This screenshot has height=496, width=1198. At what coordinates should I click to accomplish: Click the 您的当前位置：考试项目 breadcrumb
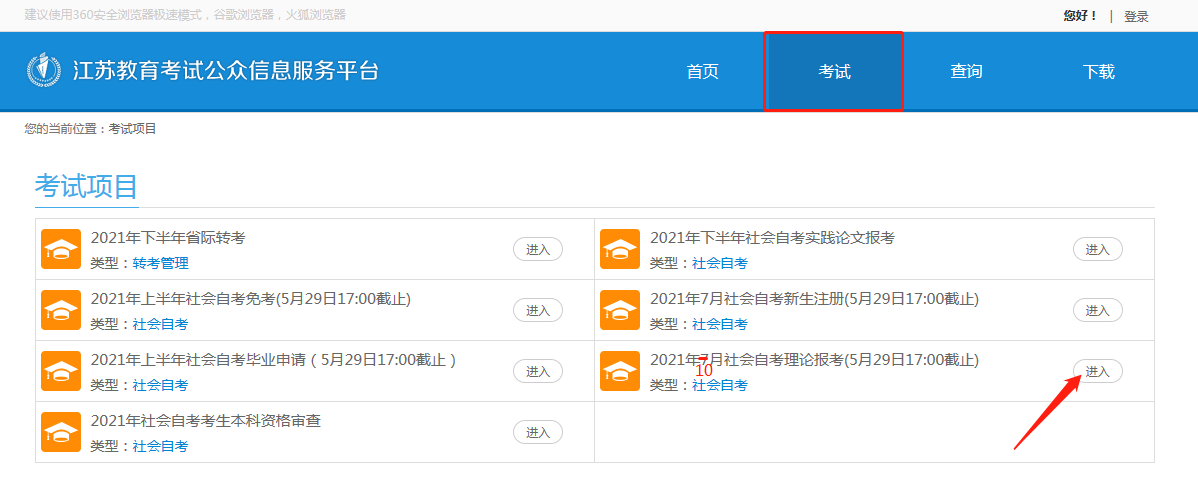click(x=90, y=128)
